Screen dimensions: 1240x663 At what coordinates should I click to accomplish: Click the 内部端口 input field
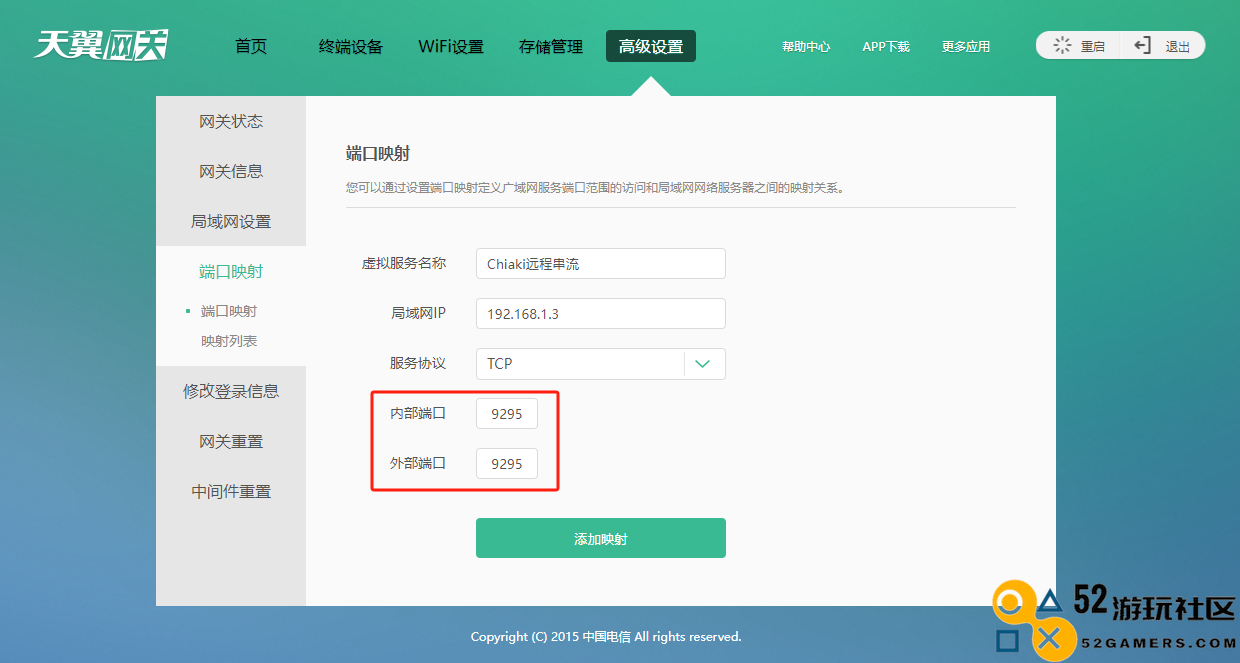pos(507,414)
